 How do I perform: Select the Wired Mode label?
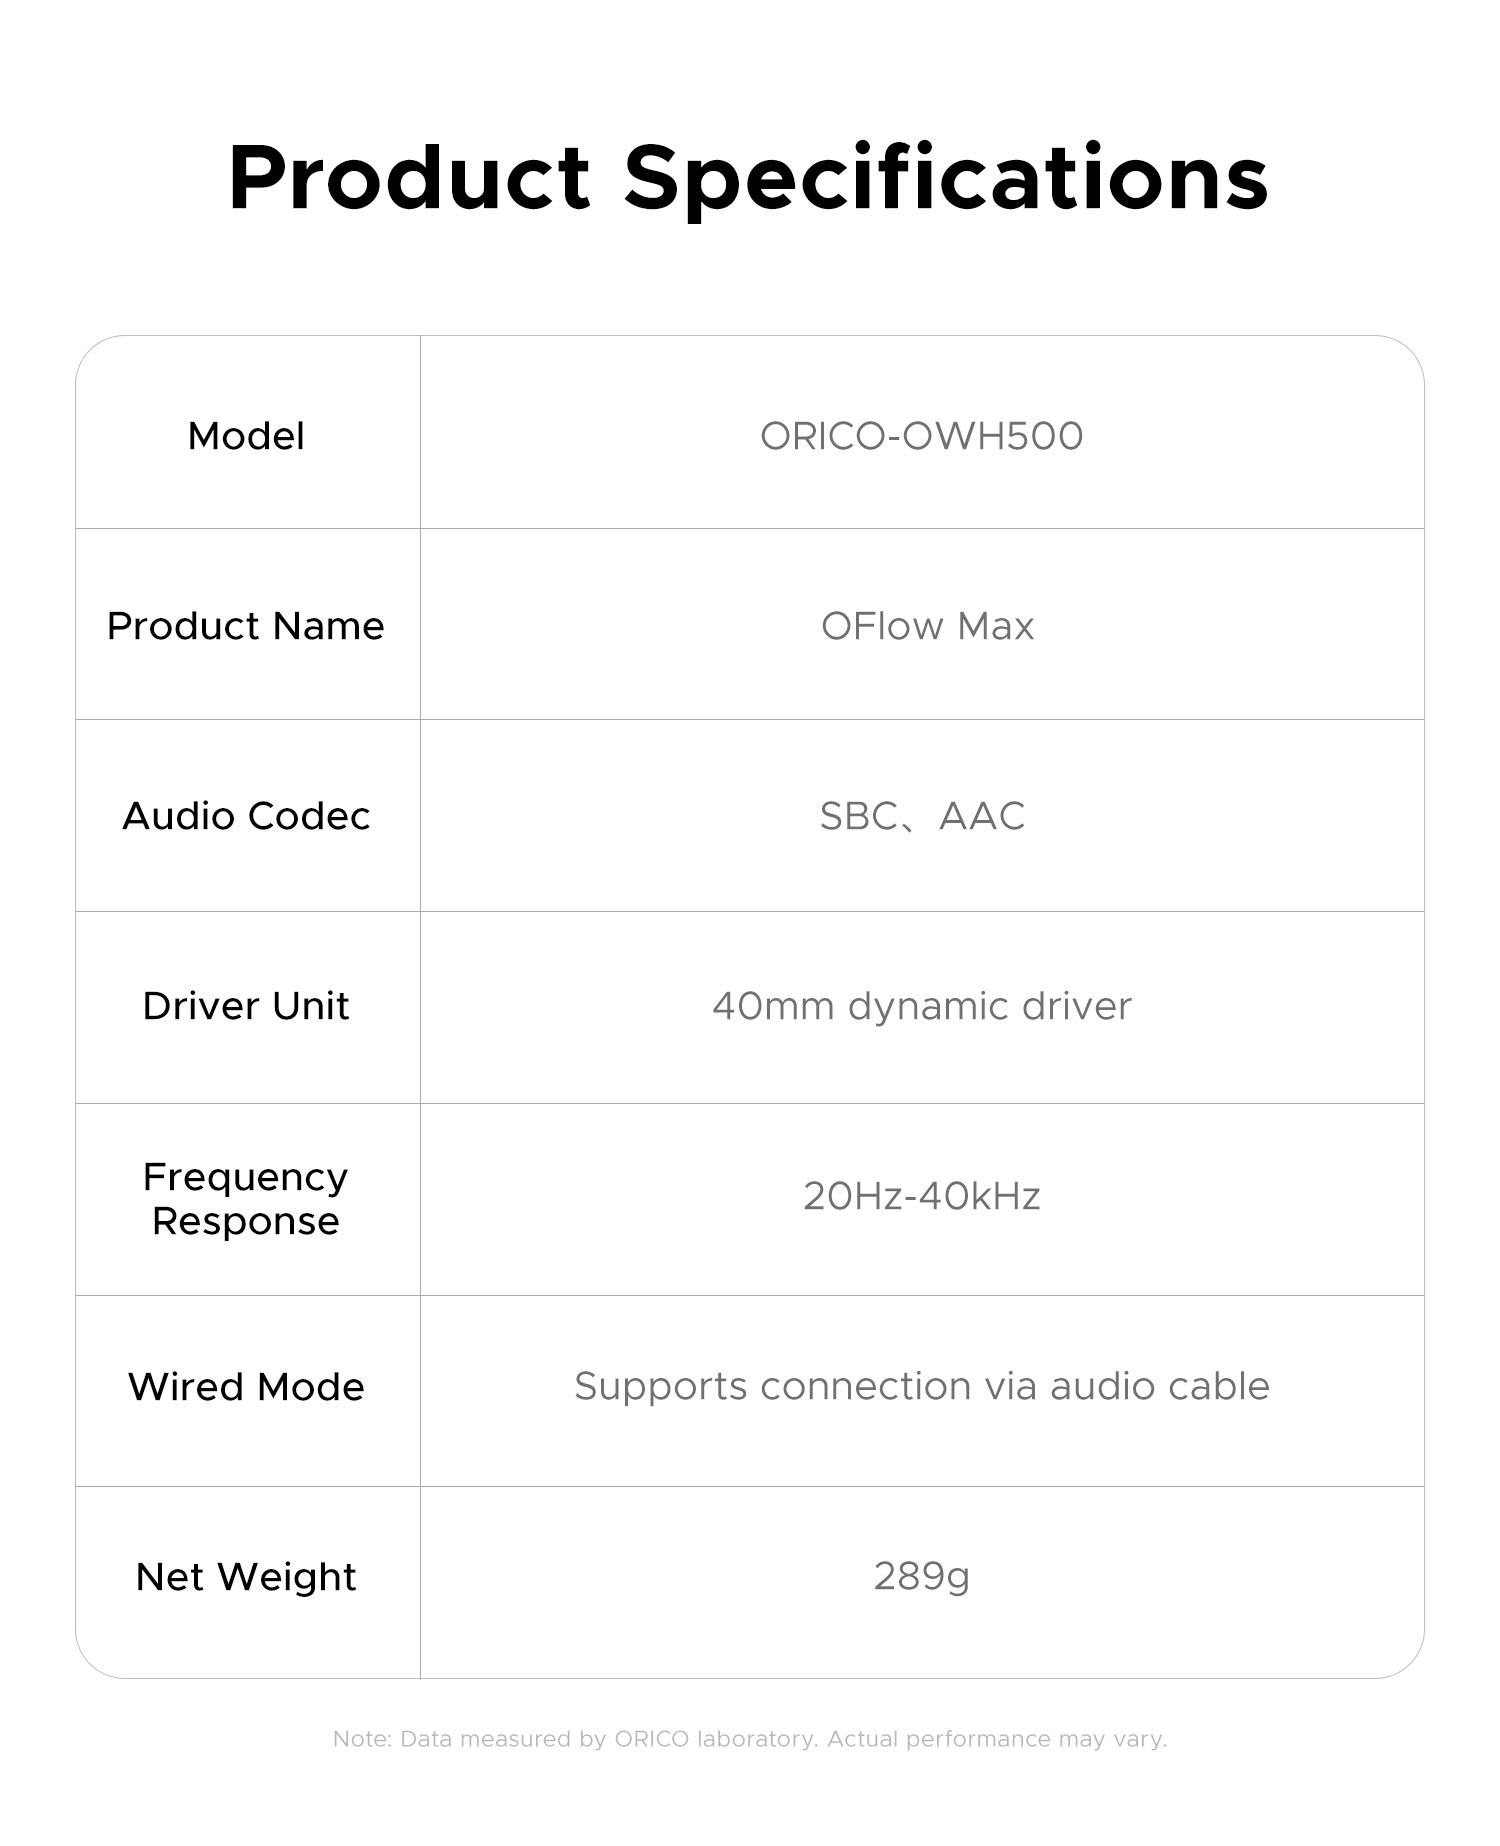pyautogui.click(x=246, y=1387)
